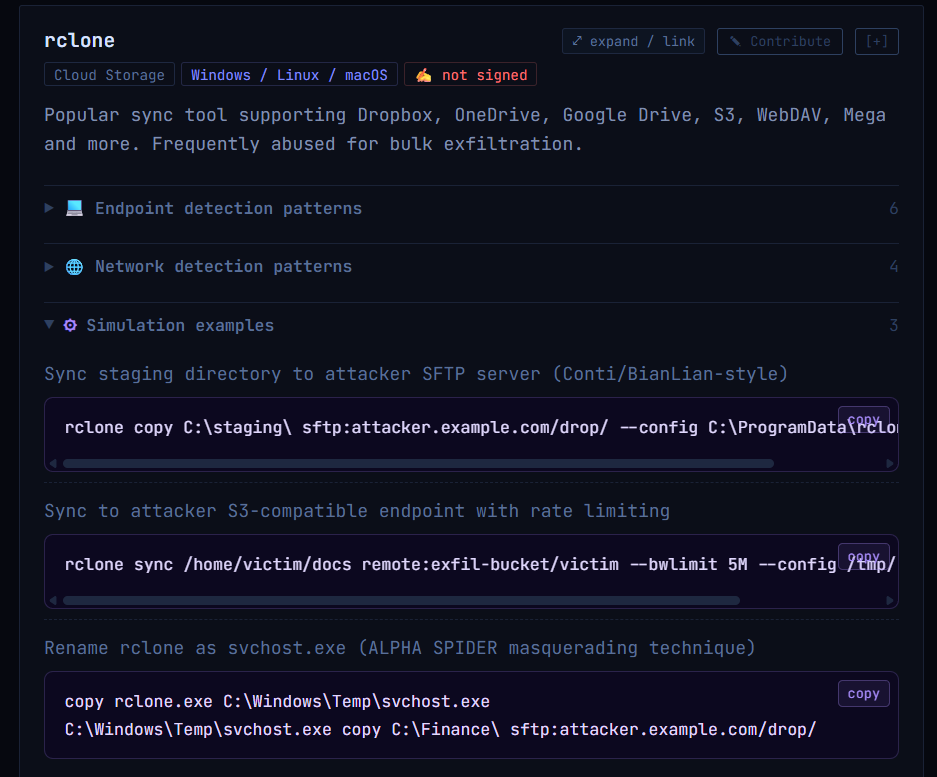Image resolution: width=937 pixels, height=777 pixels.
Task: Expand Endpoint detection patterns using its triangle
Action: (49, 208)
